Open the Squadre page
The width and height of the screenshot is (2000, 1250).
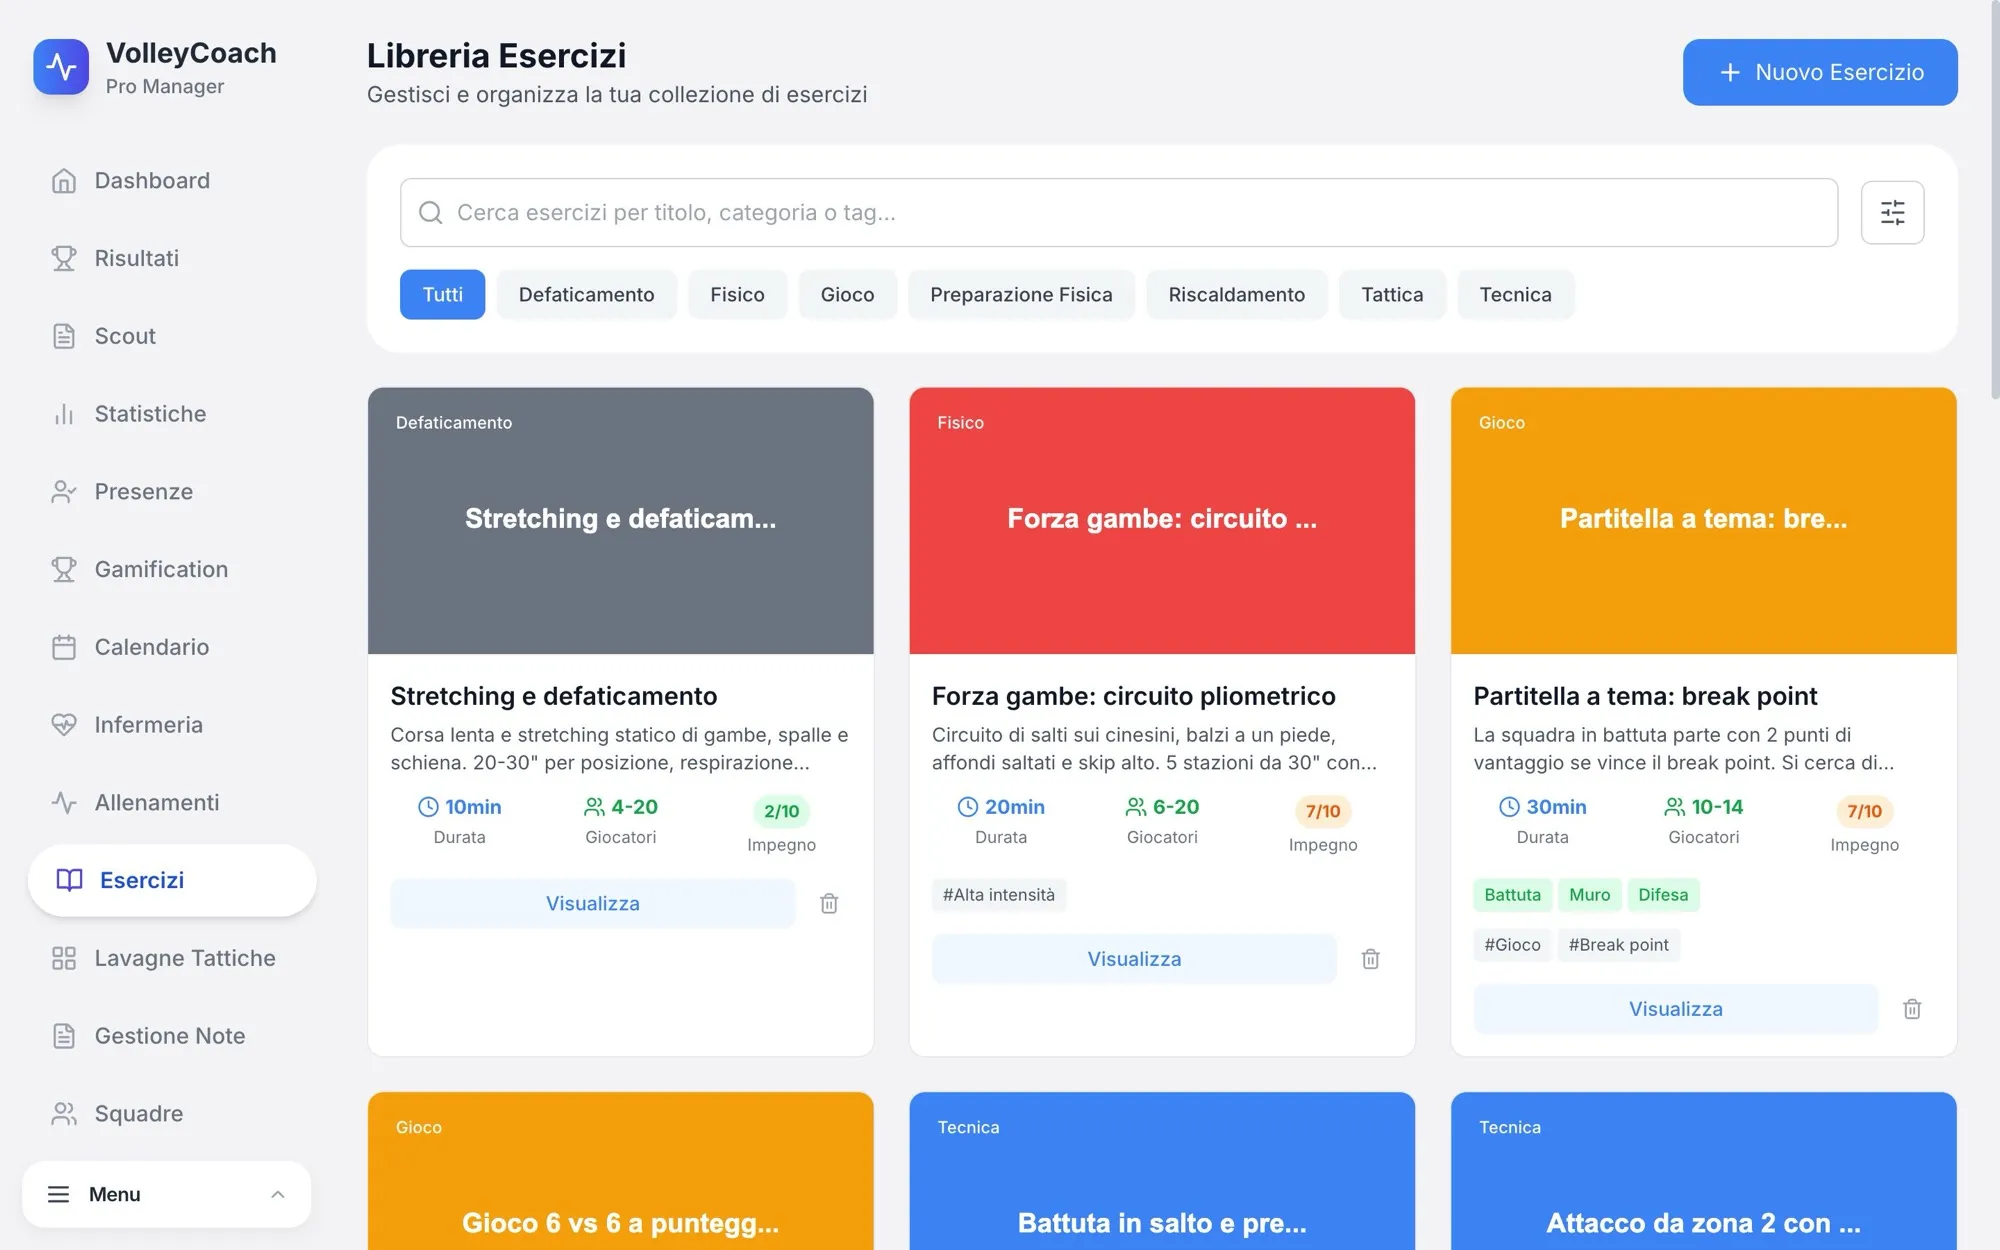point(172,1114)
